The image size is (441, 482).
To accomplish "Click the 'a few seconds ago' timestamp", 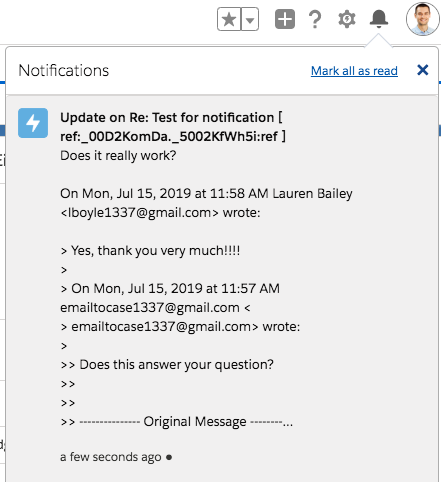I will click(x=111, y=457).
